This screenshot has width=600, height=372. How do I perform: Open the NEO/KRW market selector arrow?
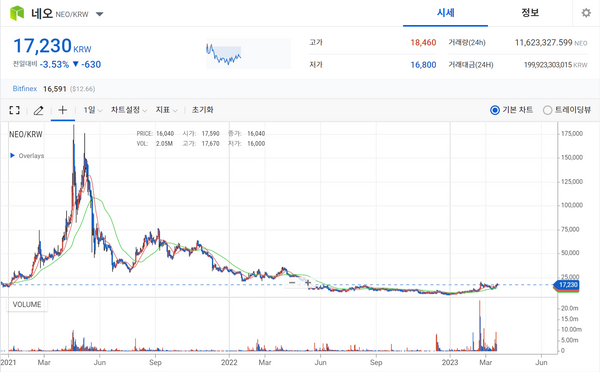99,15
